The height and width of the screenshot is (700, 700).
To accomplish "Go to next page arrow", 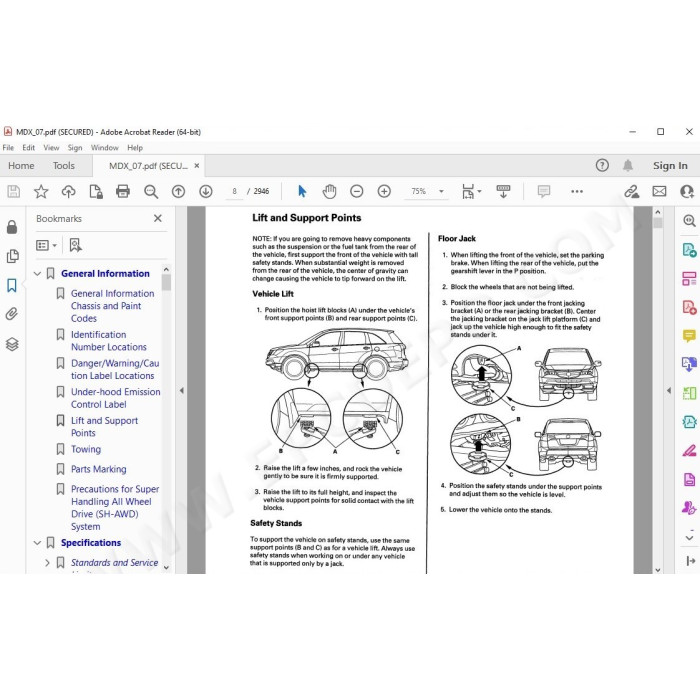I will (206, 192).
